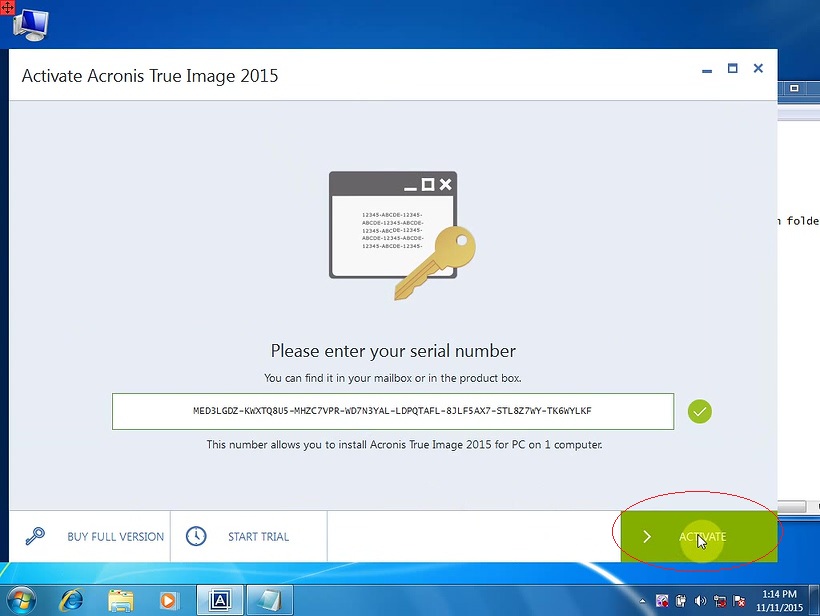Click the security tray icon left of plug
The height and width of the screenshot is (616, 820).
coord(662,601)
